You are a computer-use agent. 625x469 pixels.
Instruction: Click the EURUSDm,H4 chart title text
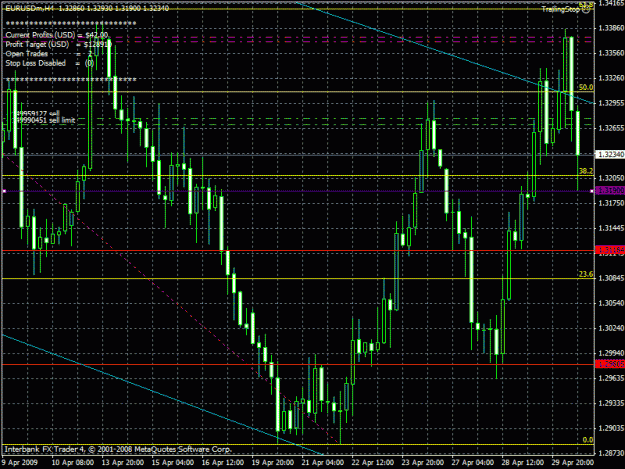[30, 8]
